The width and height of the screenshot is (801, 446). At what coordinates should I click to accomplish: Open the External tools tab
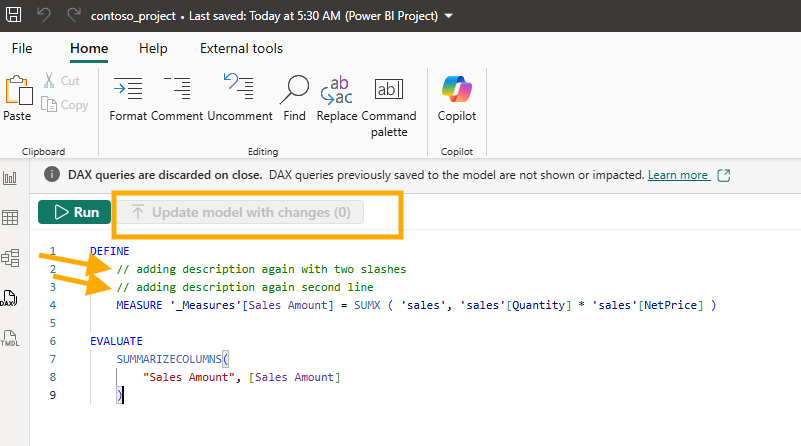pyautogui.click(x=241, y=48)
